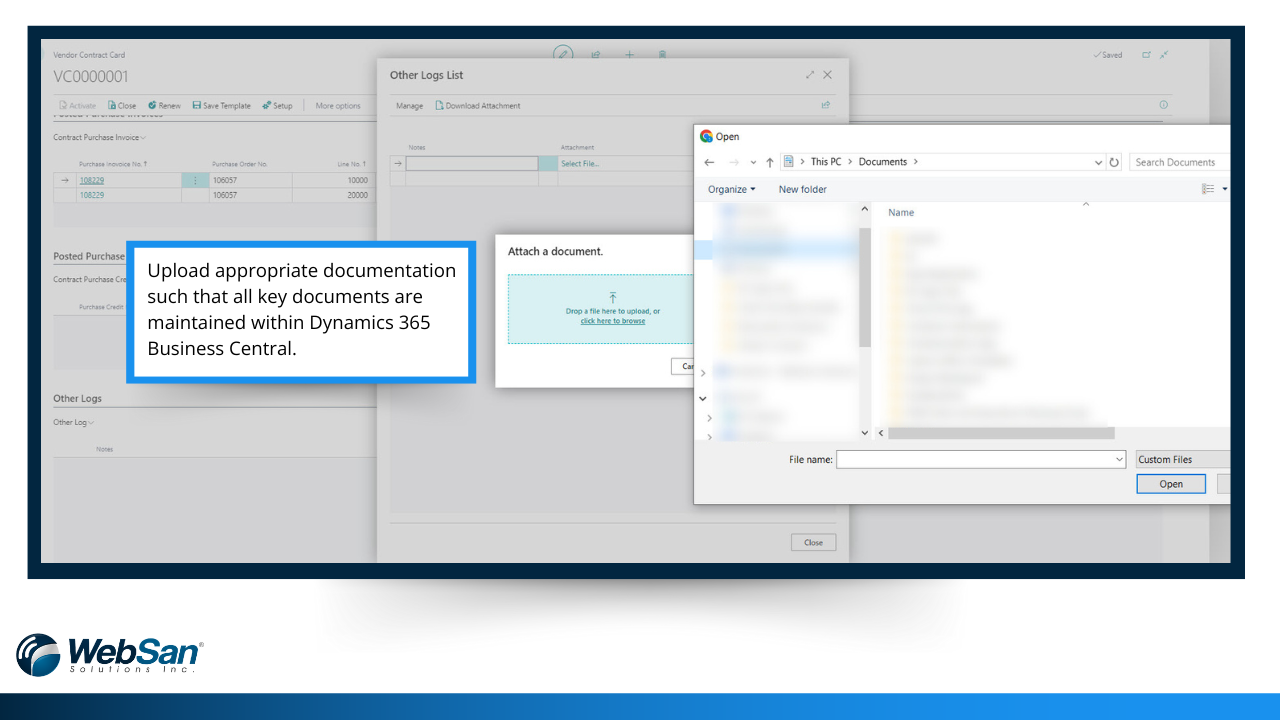This screenshot has height=720, width=1280.
Task: Refresh the Documents folder view
Action: point(1115,162)
